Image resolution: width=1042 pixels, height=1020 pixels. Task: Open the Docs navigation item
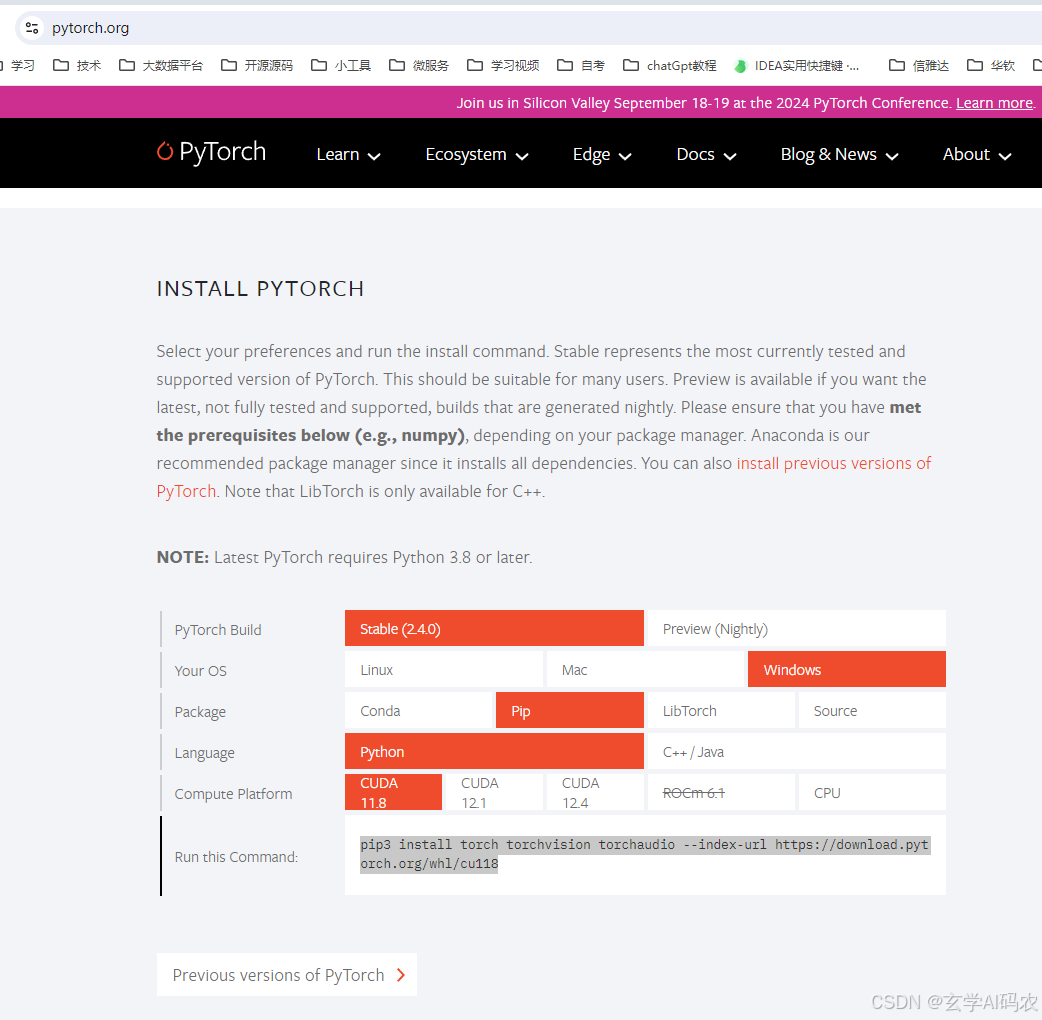(695, 154)
